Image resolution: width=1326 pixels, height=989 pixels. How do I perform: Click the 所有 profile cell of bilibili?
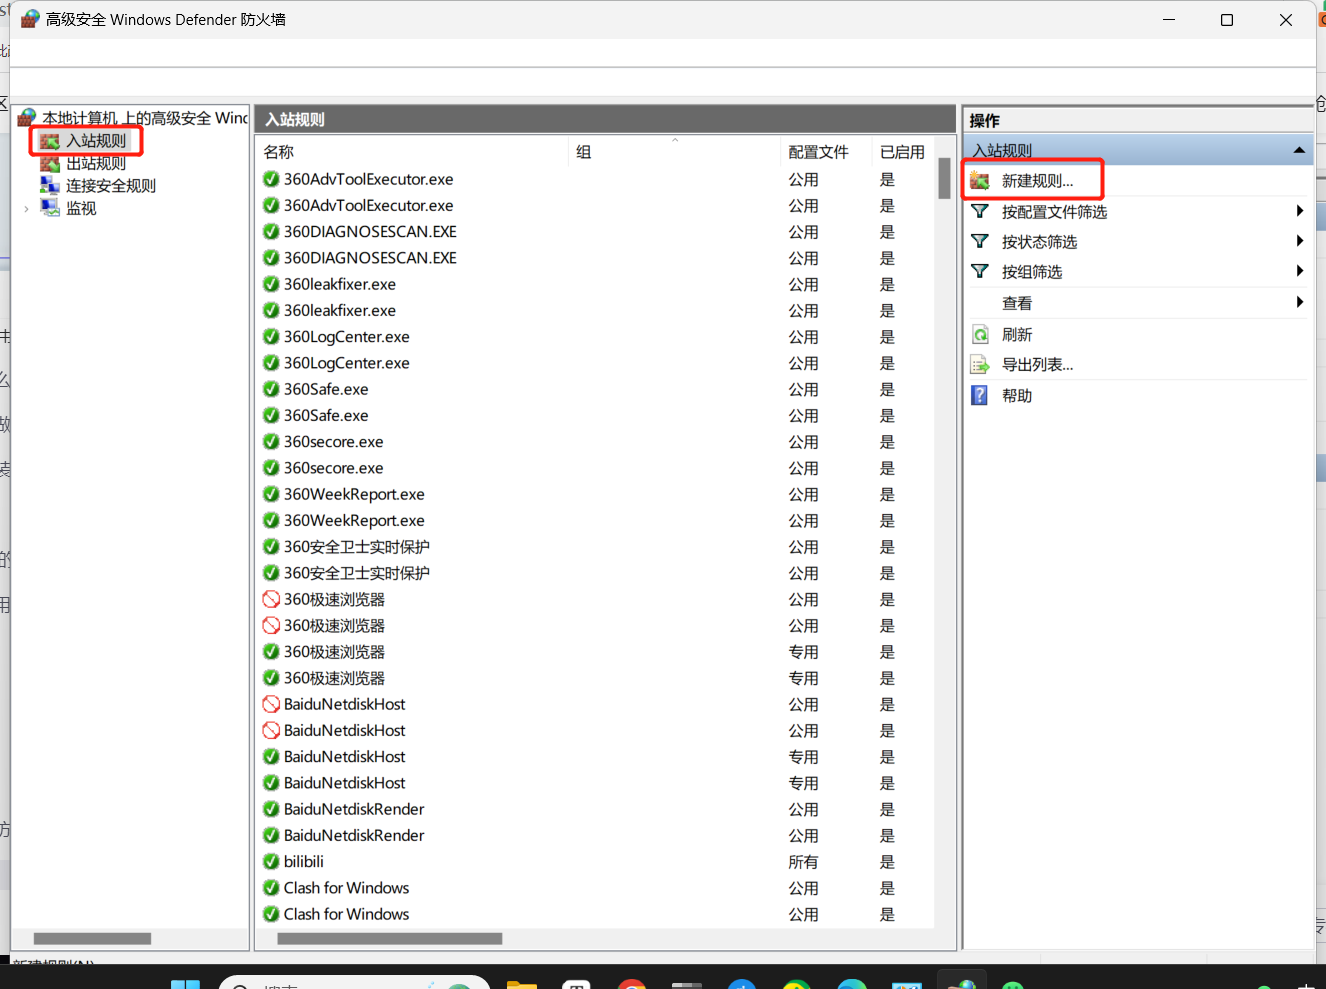803,862
